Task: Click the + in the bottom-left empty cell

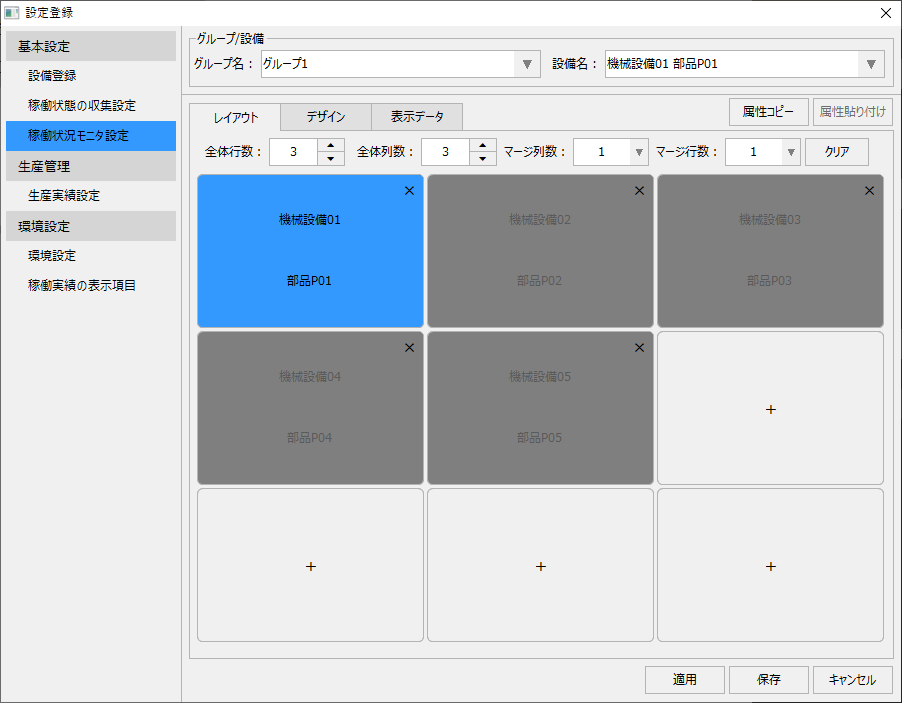Action: pyautogui.click(x=310, y=565)
